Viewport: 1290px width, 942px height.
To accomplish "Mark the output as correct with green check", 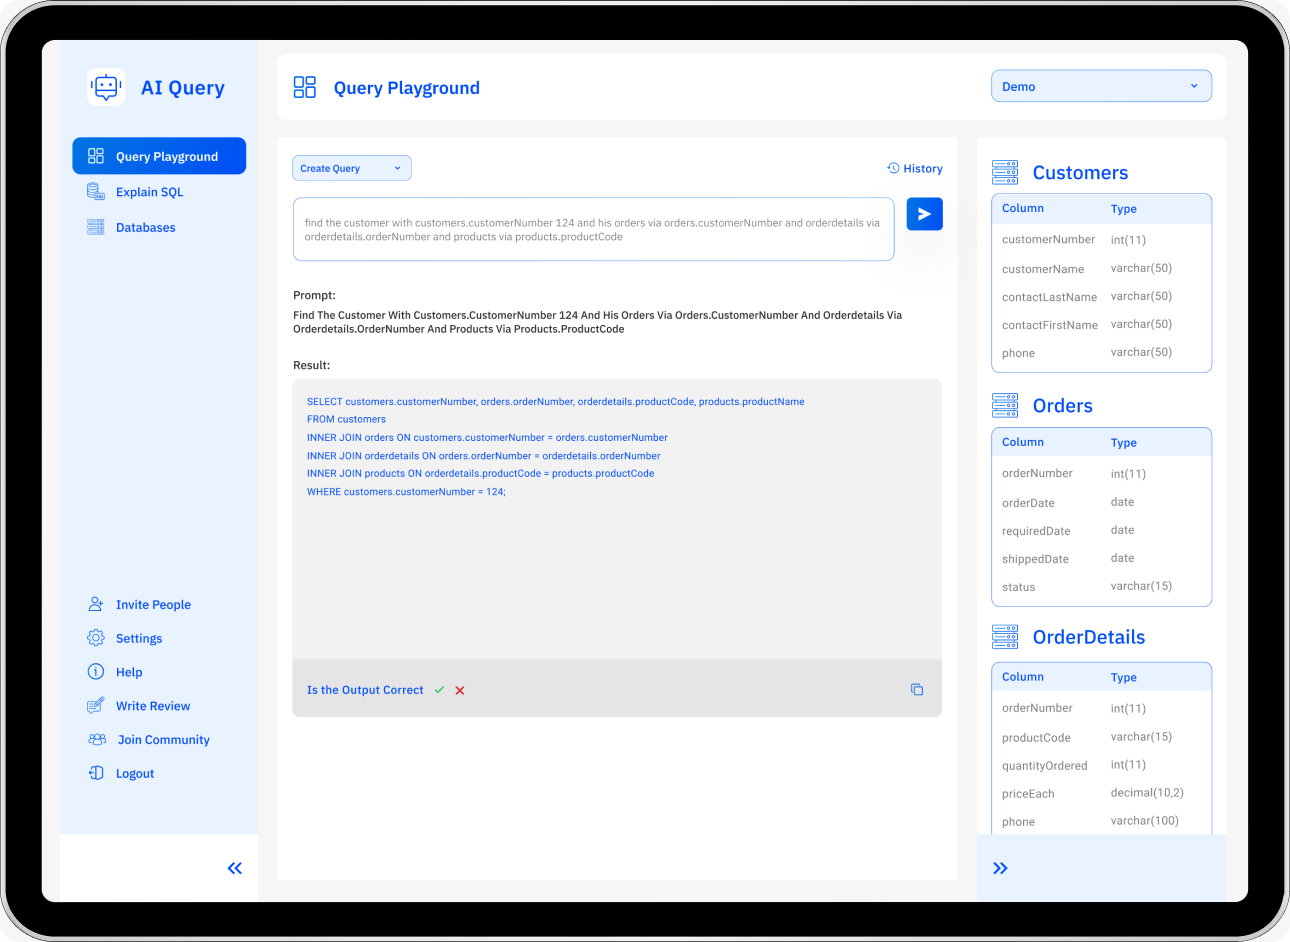I will (439, 689).
